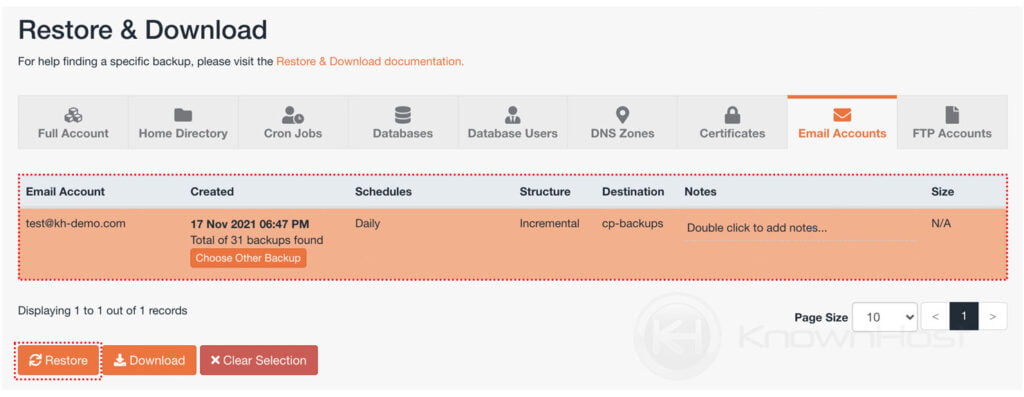Click the Choose Other Backup button
The width and height of the screenshot is (1024, 397).
(x=248, y=258)
